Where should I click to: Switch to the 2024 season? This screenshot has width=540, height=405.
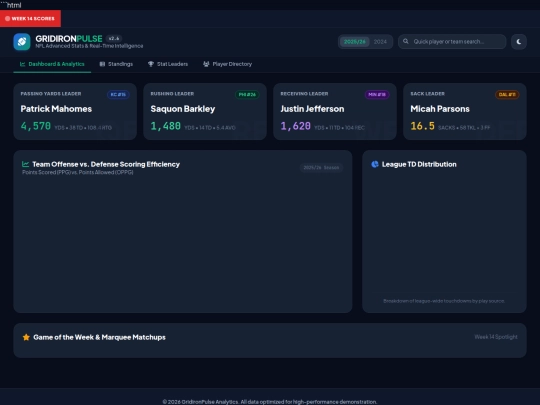tap(380, 42)
